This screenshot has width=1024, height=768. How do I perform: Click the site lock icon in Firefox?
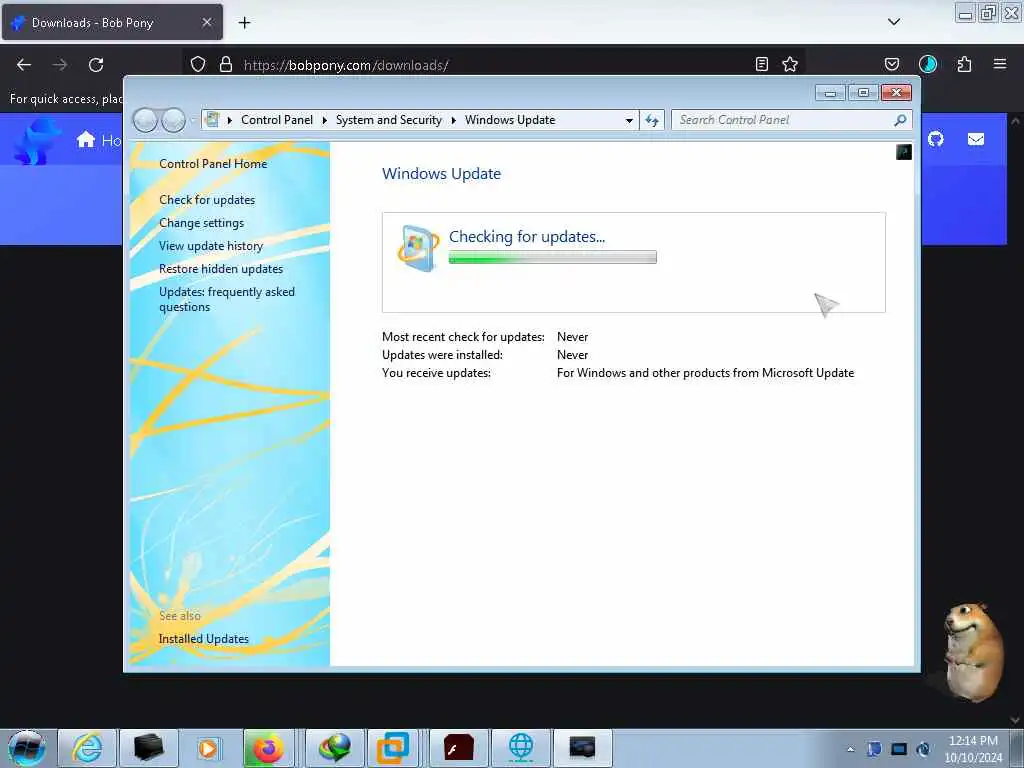click(x=226, y=65)
